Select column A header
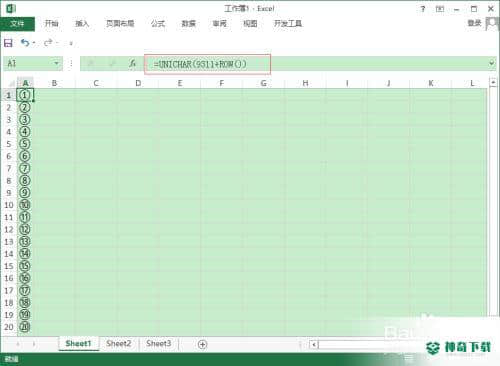Image resolution: width=500 pixels, height=366 pixels. click(x=25, y=83)
